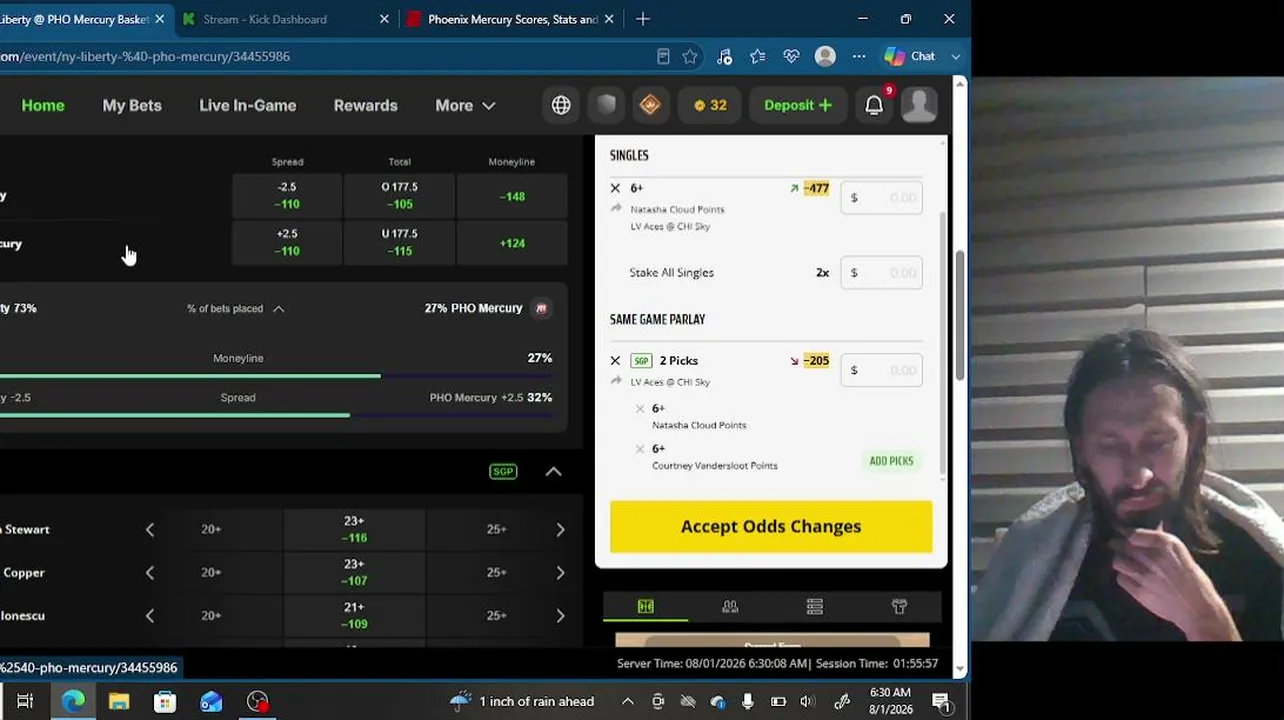Go to the Home section
Screen dimensions: 1284x720
(x=43, y=105)
